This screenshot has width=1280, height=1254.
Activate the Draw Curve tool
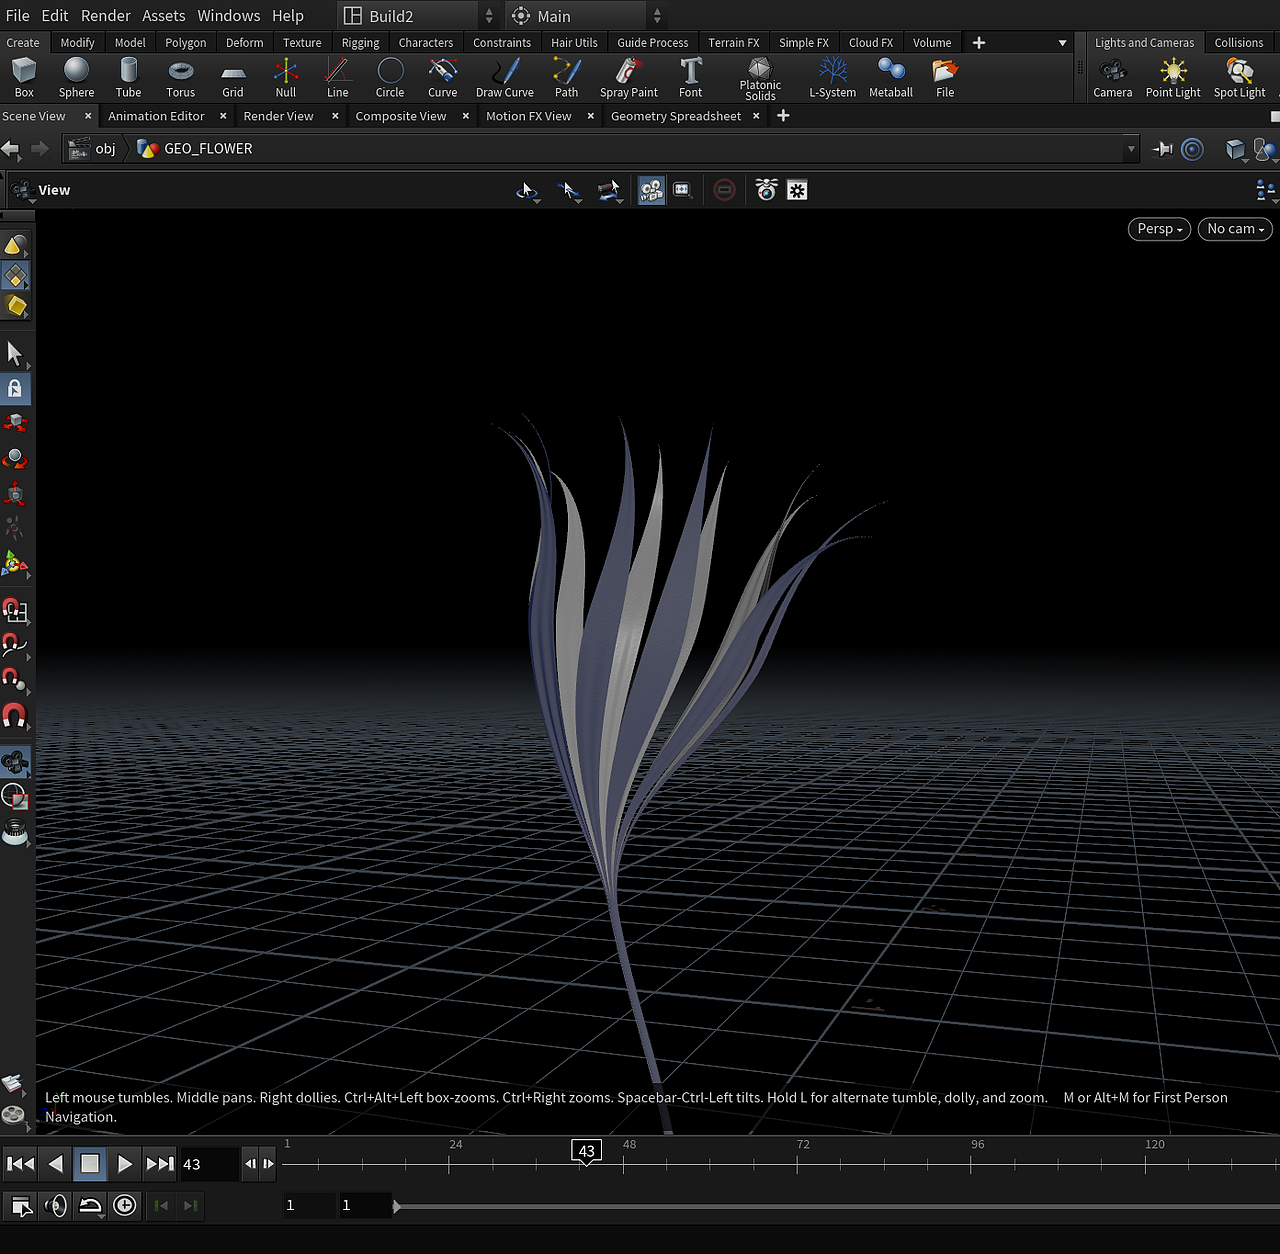[505, 78]
